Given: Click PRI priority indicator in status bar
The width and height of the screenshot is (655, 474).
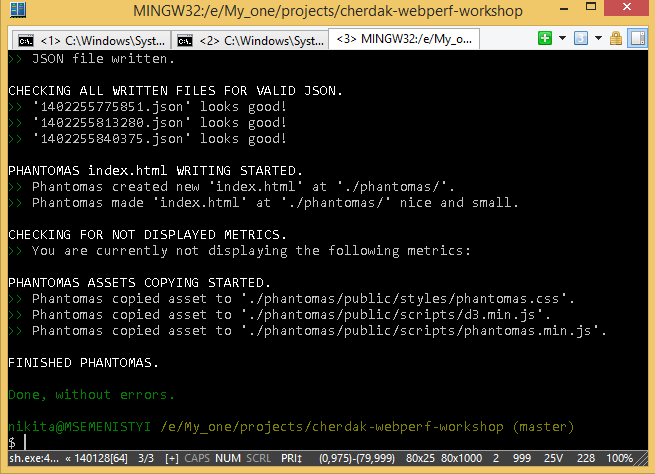Looking at the screenshot, I should [291, 458].
